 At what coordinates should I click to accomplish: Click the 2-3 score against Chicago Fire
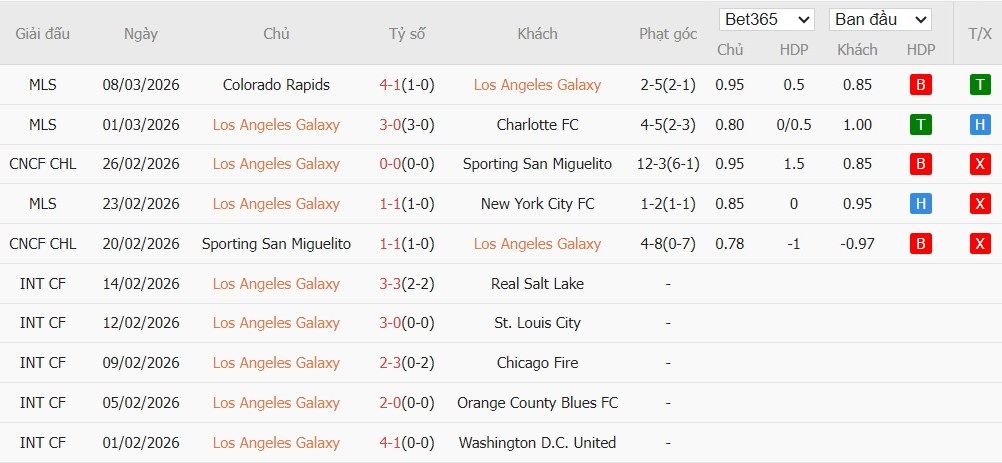tap(390, 363)
